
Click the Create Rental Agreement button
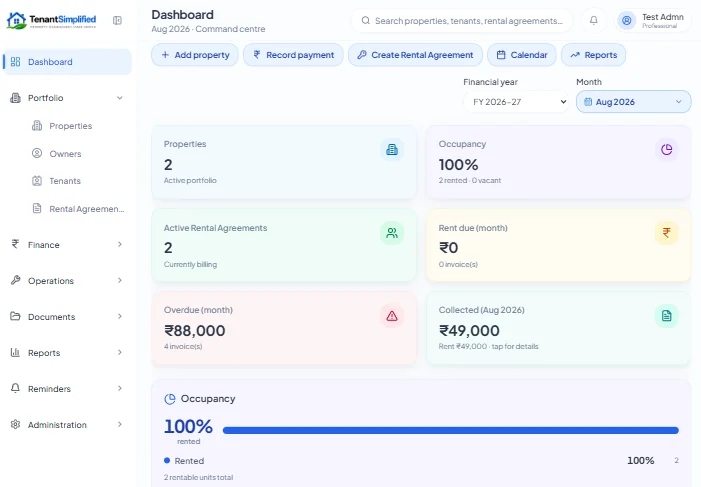click(415, 55)
